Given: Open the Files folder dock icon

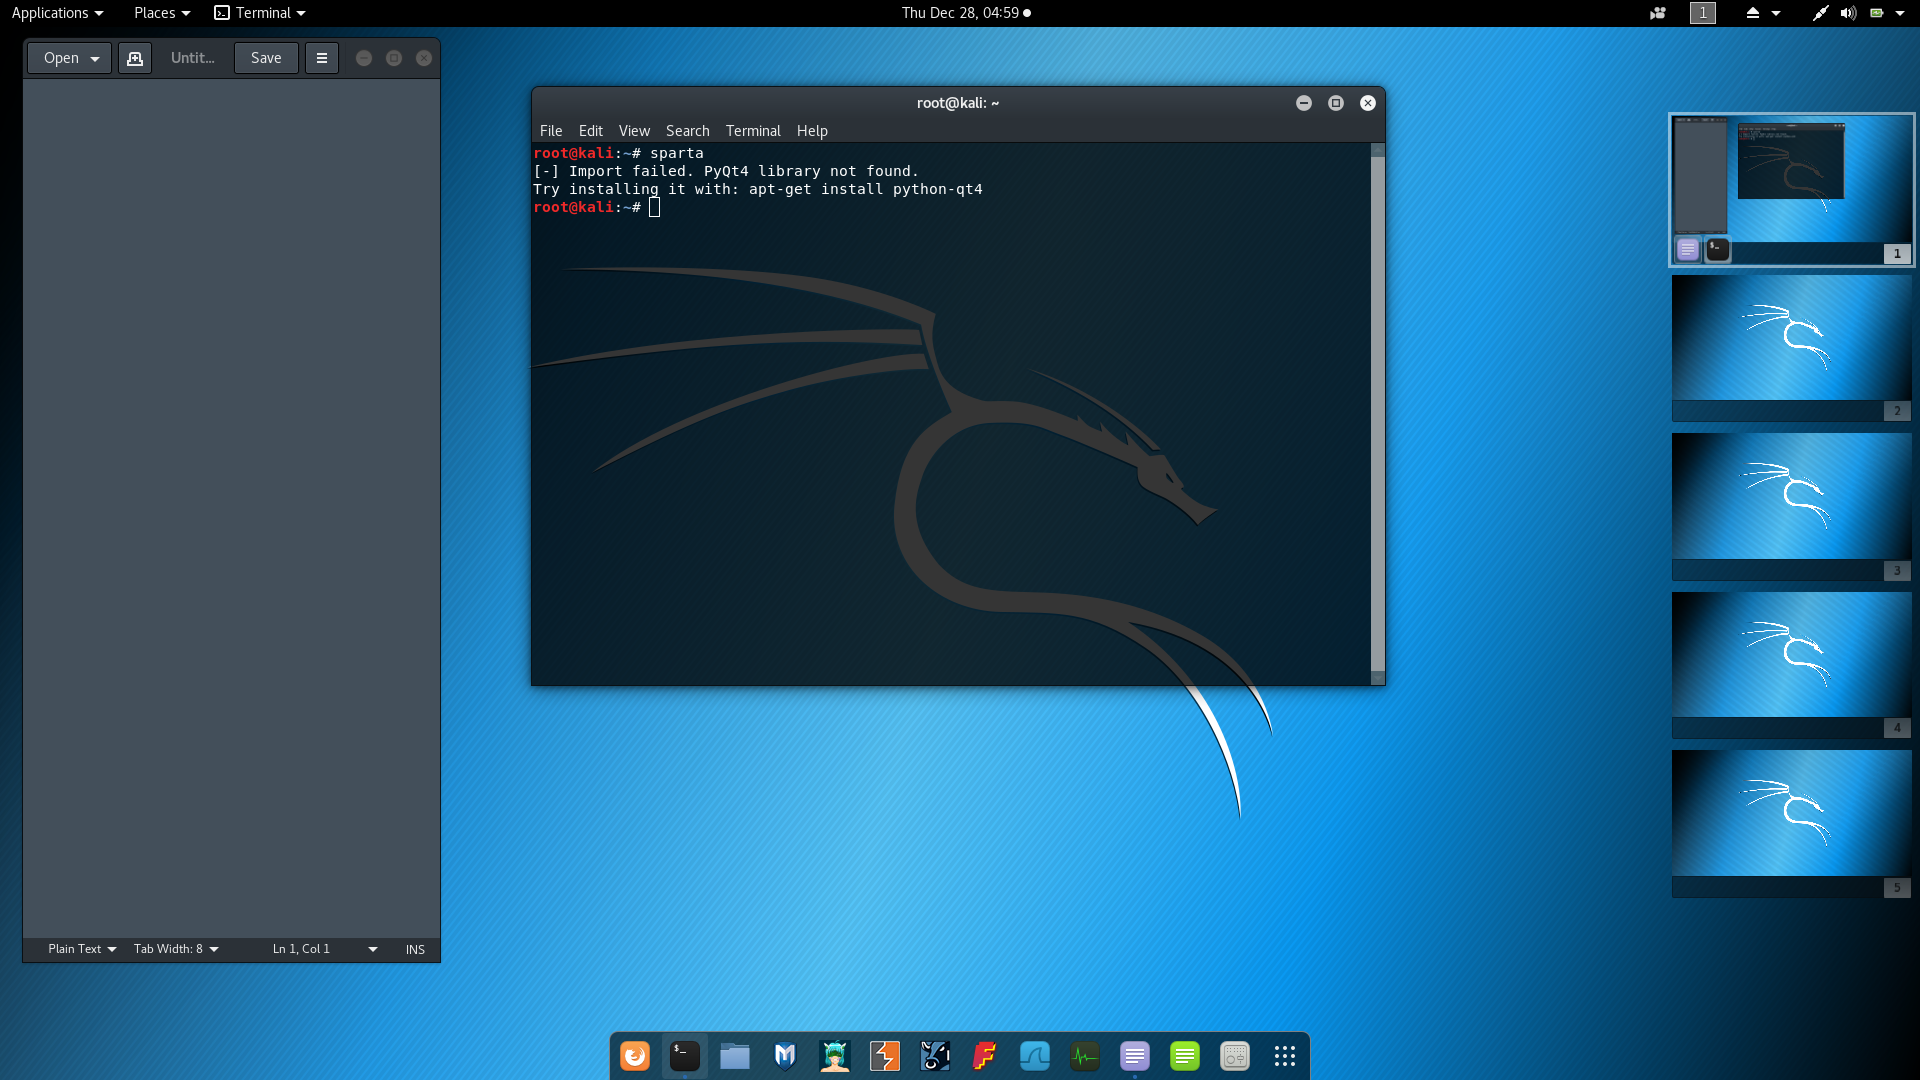Looking at the screenshot, I should coord(735,1056).
